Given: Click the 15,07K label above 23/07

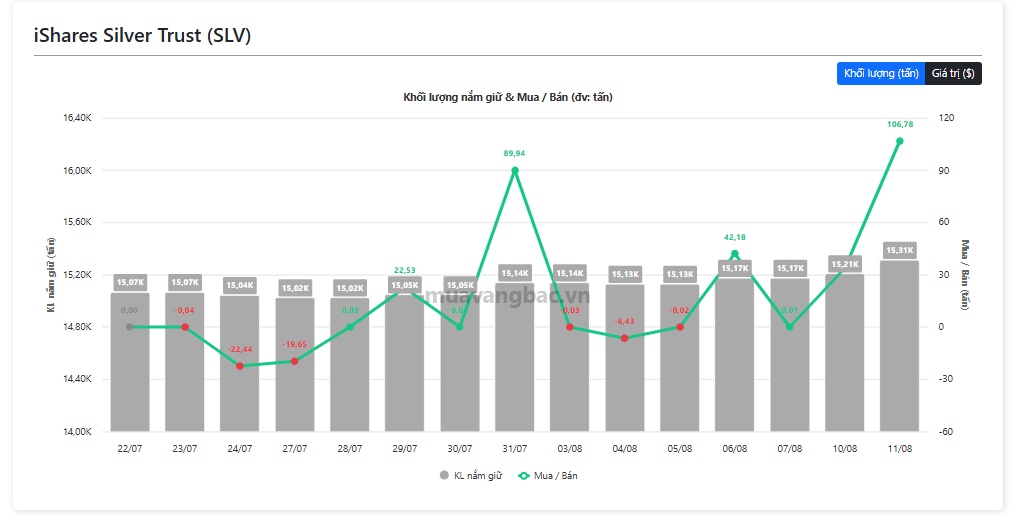Looking at the screenshot, I should (185, 282).
